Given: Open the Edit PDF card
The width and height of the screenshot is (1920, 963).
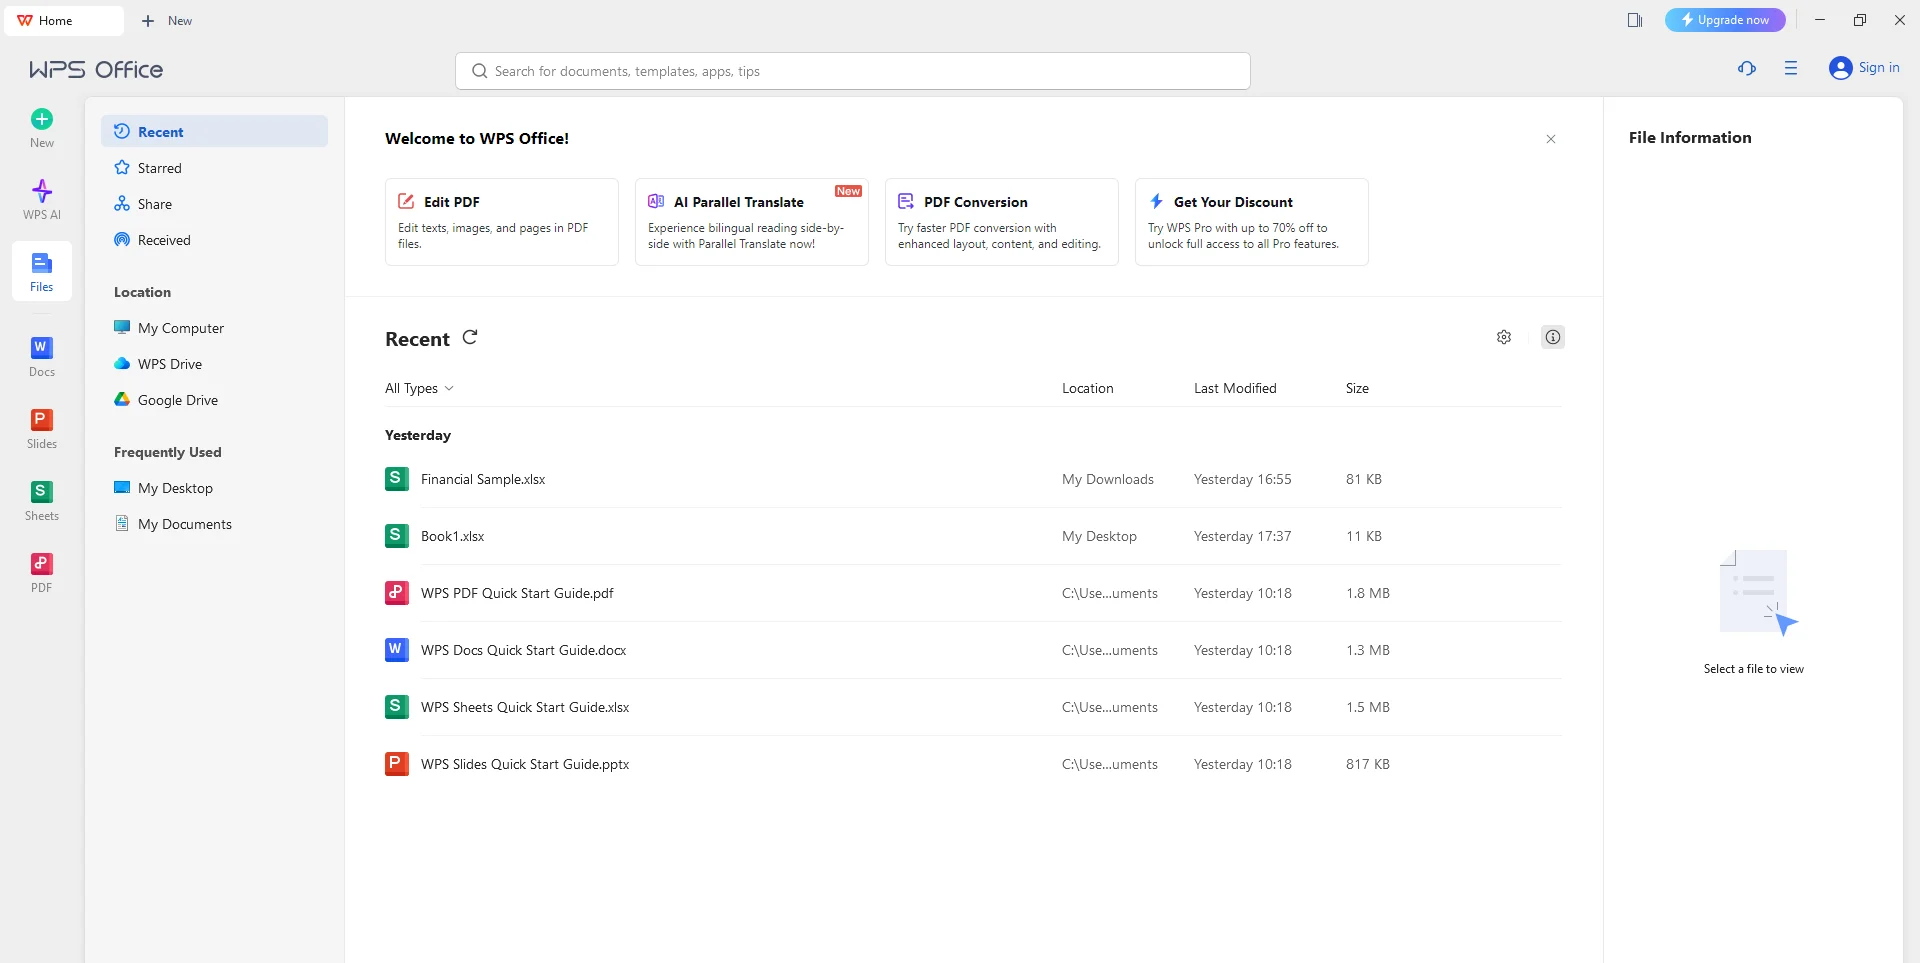Looking at the screenshot, I should [x=502, y=222].
